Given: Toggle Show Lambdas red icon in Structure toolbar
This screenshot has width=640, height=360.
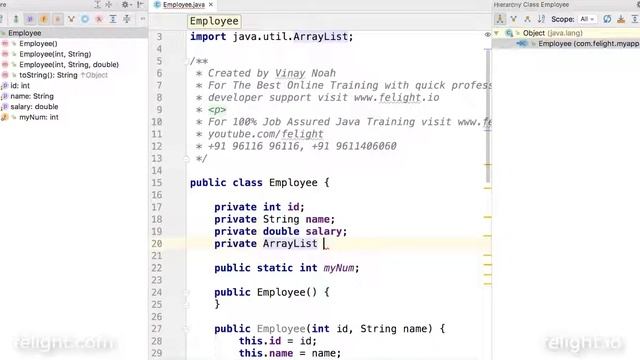Looking at the screenshot, I should coord(99,19).
